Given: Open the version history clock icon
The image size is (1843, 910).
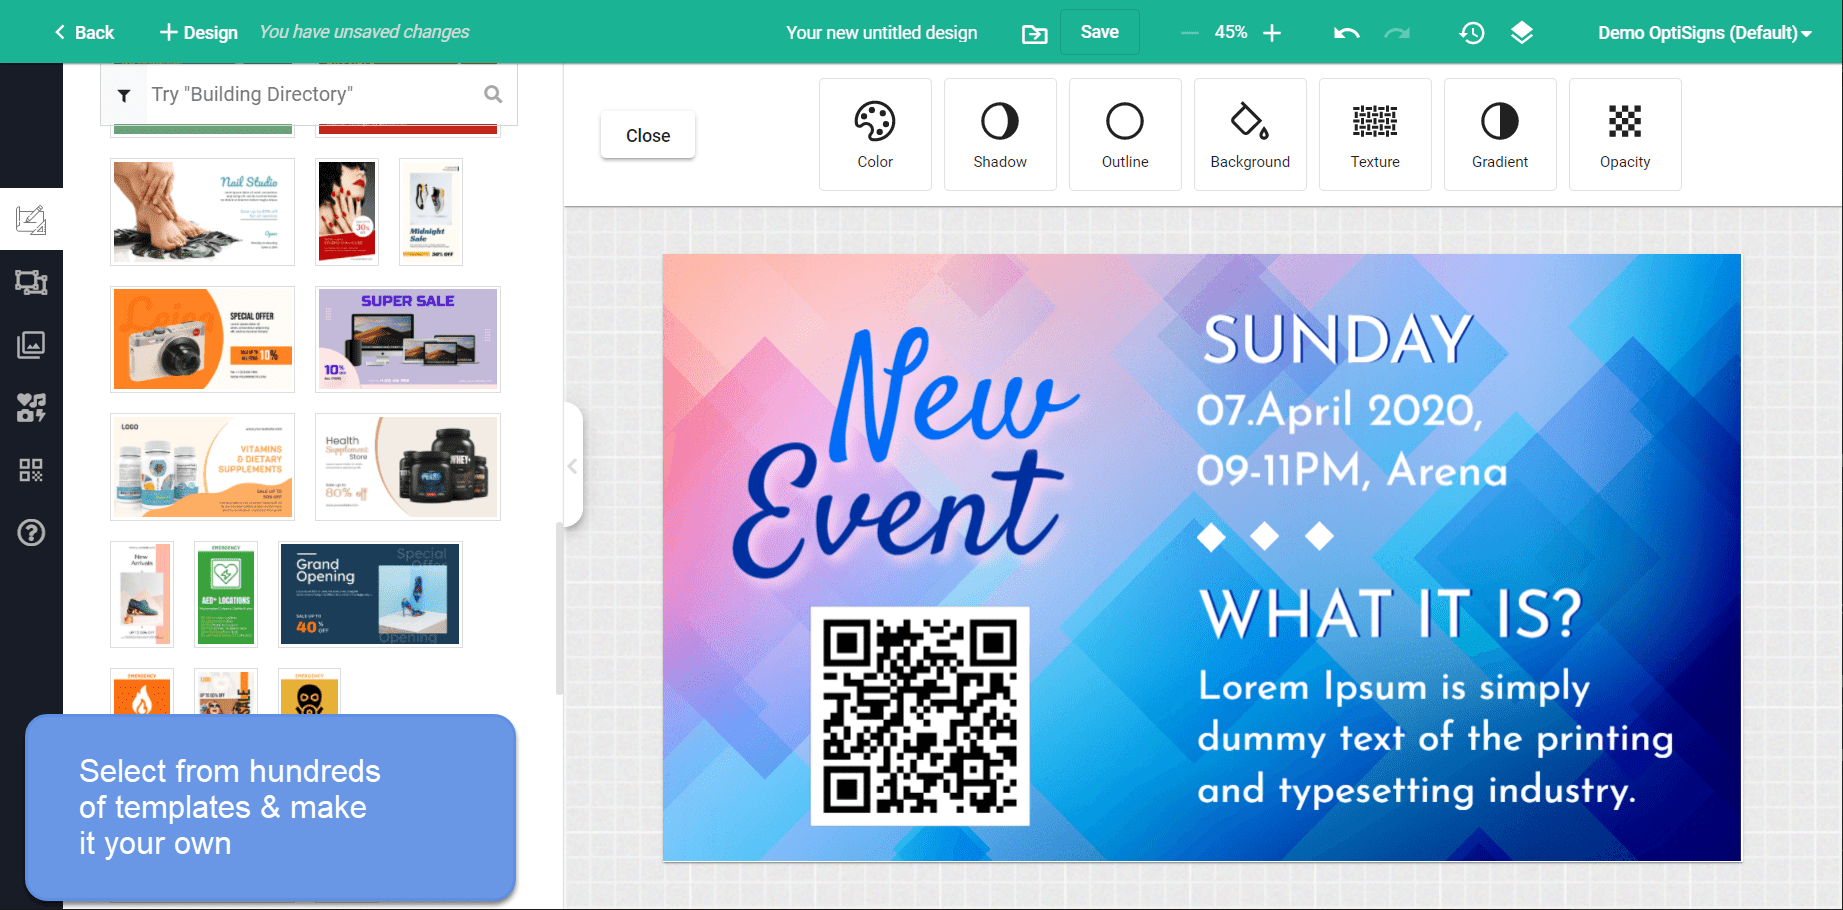Looking at the screenshot, I should coord(1471,33).
